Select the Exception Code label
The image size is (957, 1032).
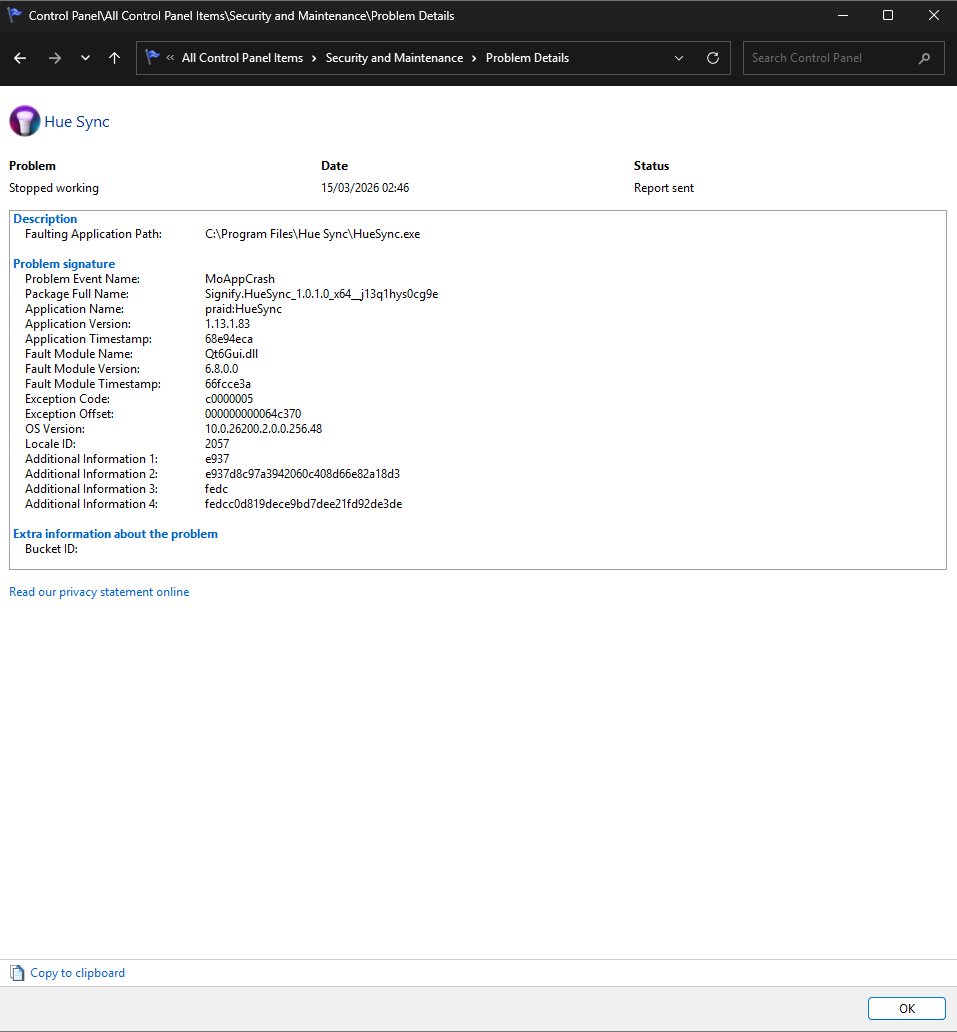[x=67, y=399]
